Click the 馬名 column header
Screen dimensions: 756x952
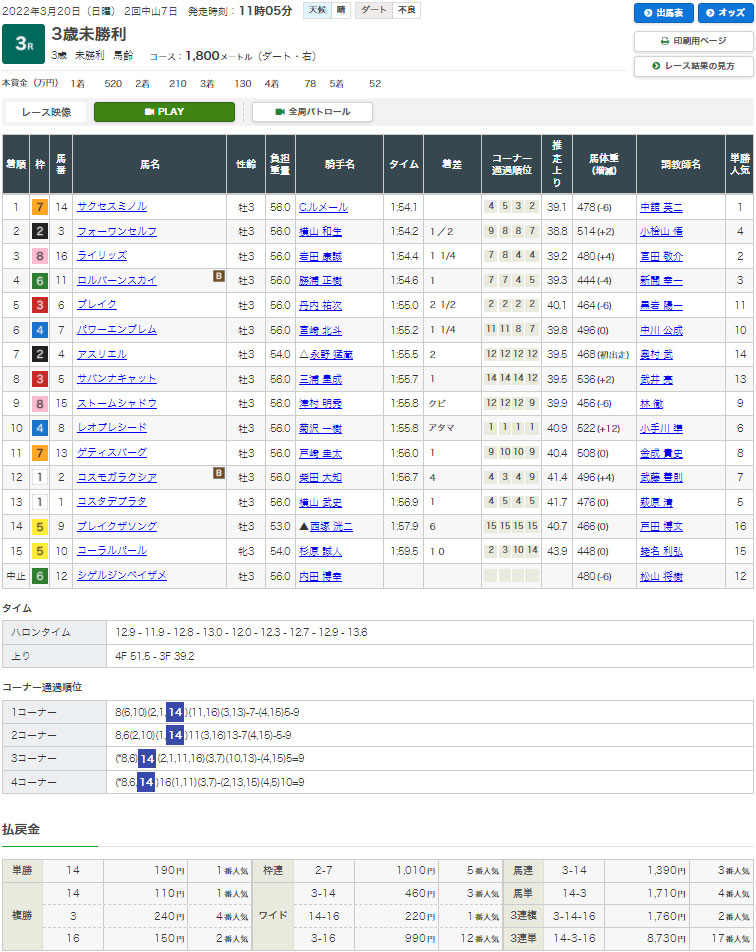click(149, 163)
